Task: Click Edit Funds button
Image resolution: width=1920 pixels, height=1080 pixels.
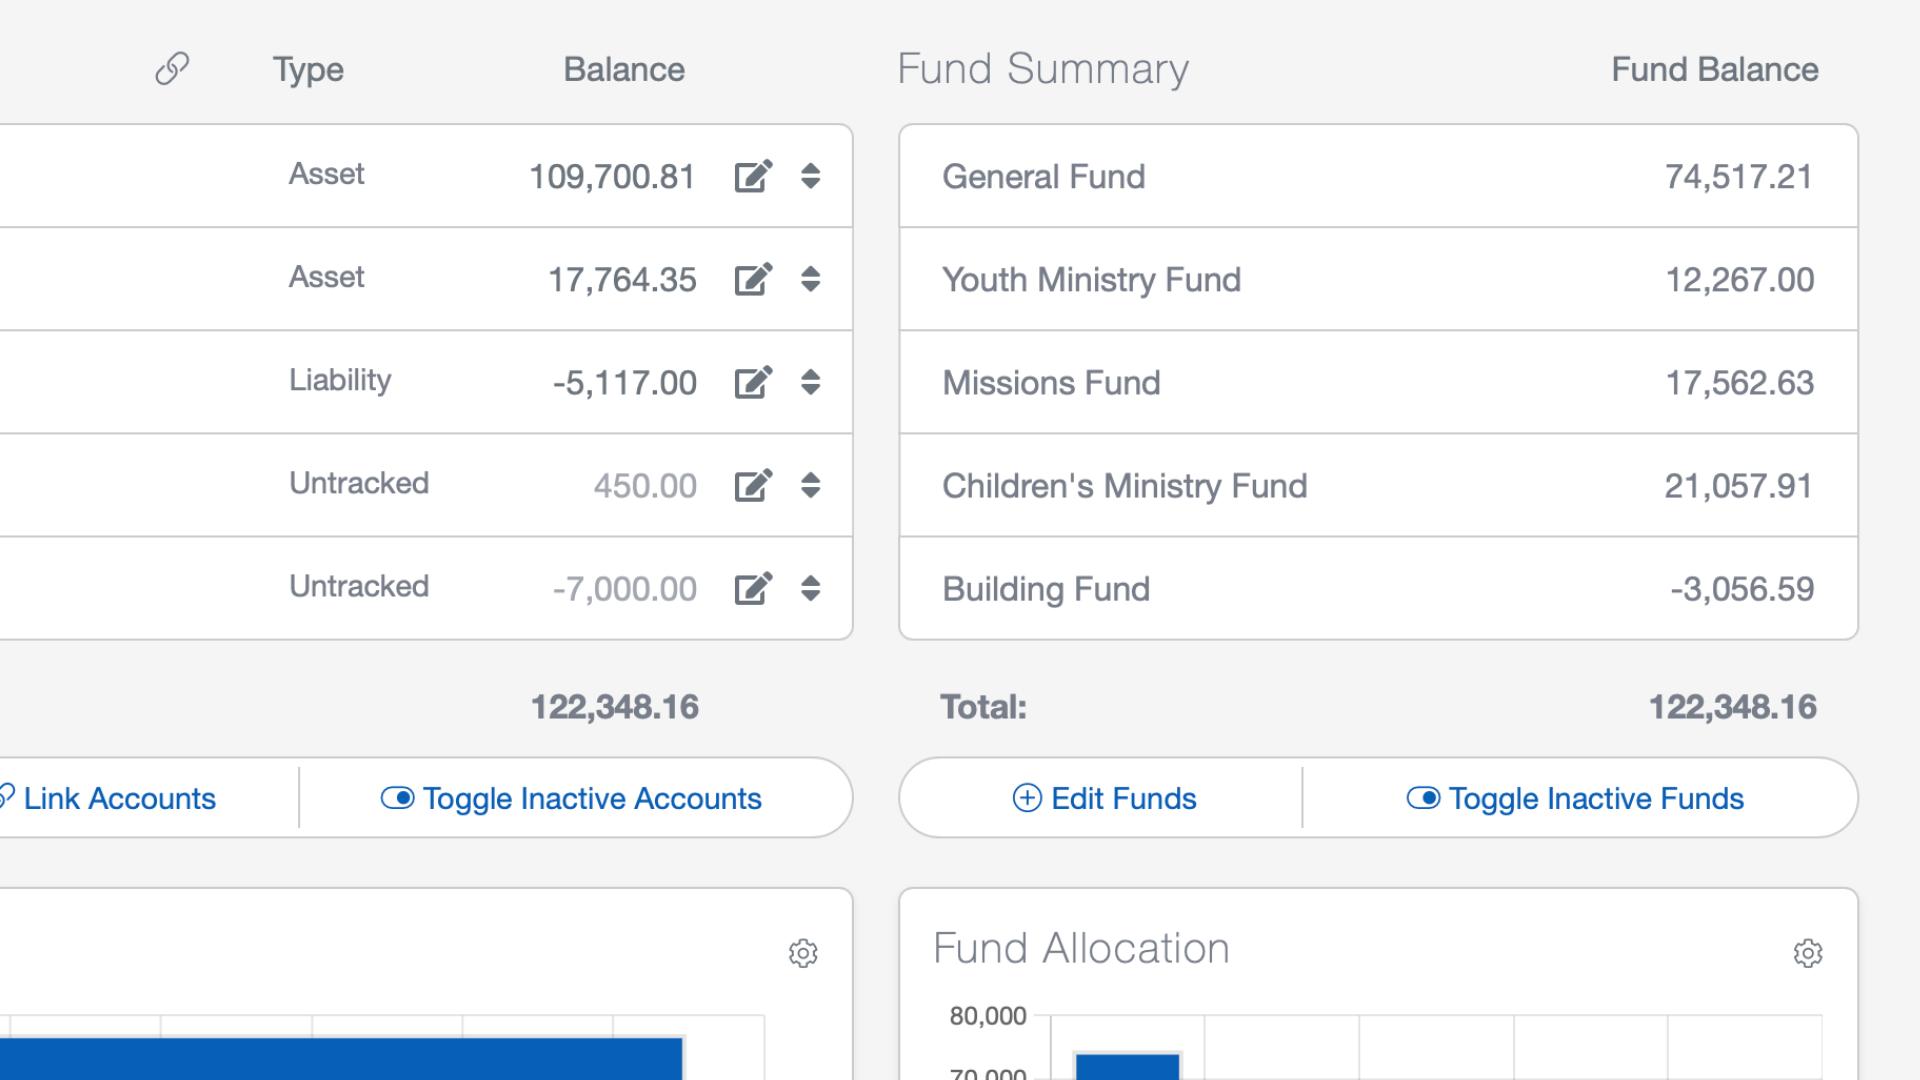Action: (1104, 798)
